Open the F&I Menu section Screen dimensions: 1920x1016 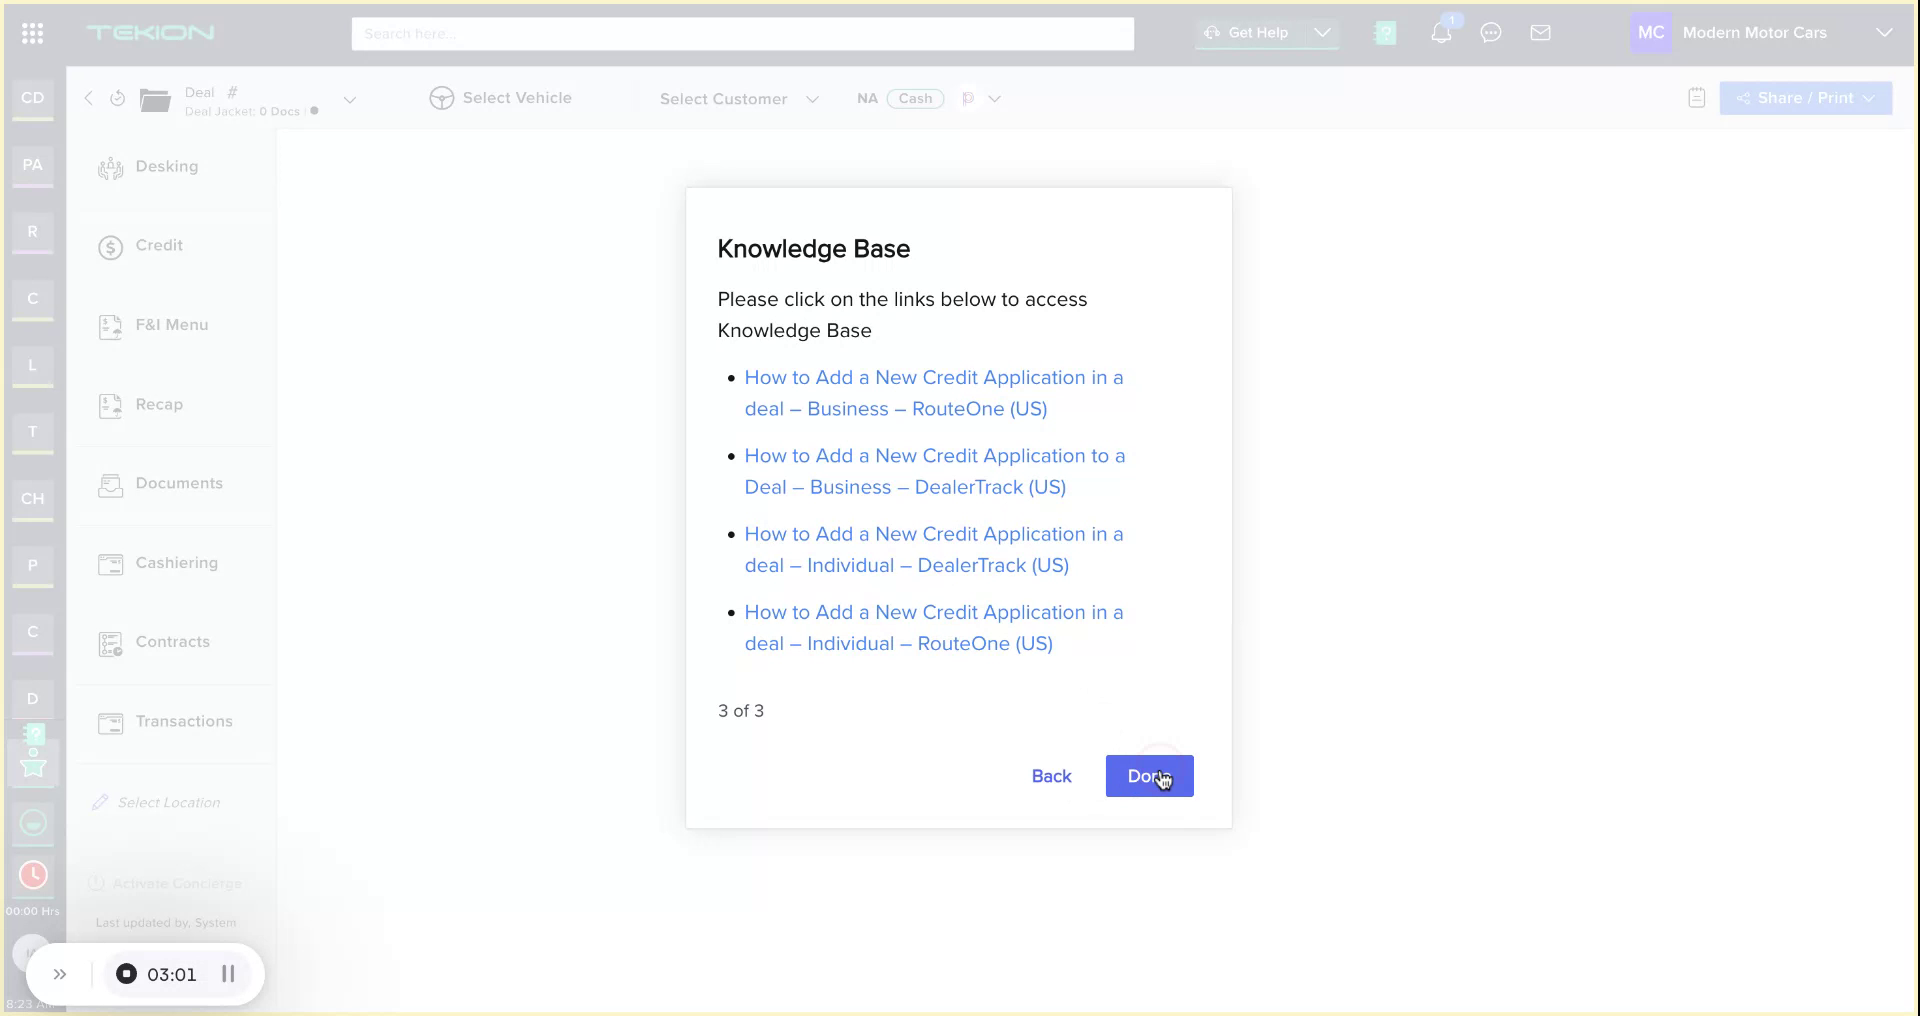coord(172,325)
